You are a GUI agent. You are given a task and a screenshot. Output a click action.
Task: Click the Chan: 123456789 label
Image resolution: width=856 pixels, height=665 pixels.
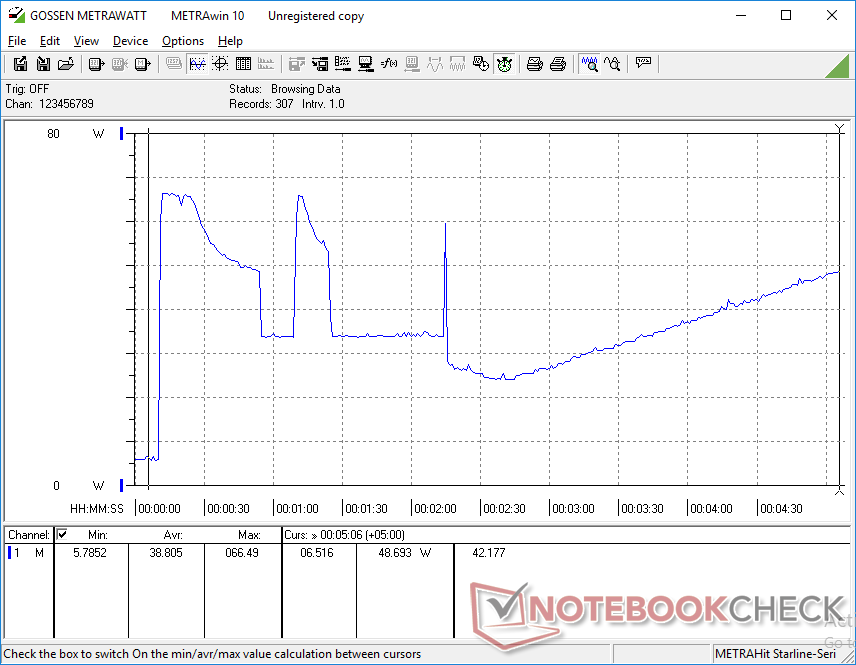pyautogui.click(x=49, y=104)
